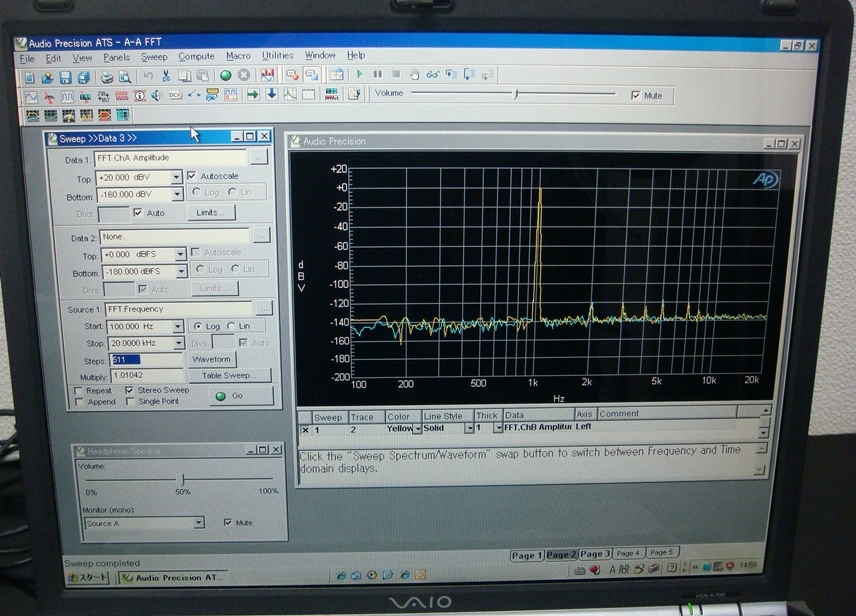This screenshot has height=616, width=856.
Task: Click the DCX panel toolbar icon
Action: coord(175,96)
